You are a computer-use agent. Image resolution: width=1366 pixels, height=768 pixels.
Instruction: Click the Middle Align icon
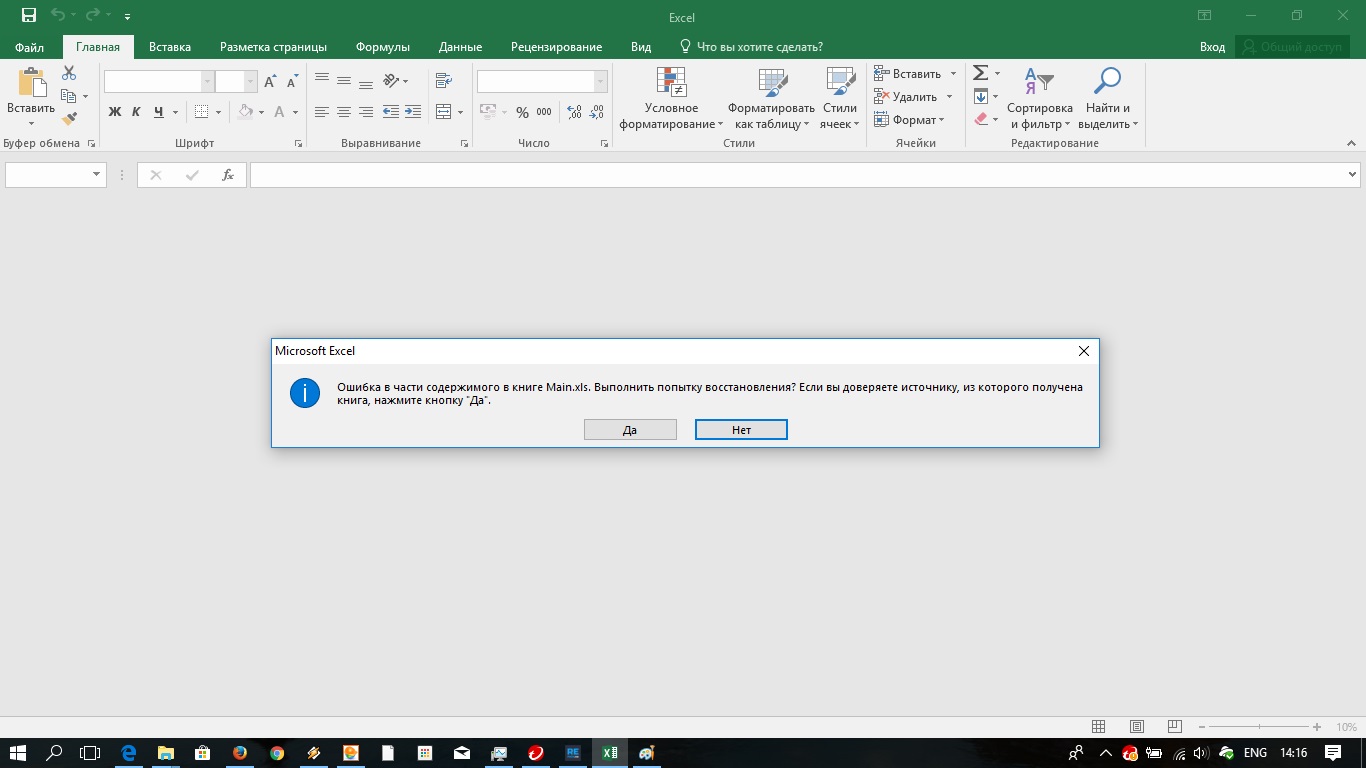[344, 81]
